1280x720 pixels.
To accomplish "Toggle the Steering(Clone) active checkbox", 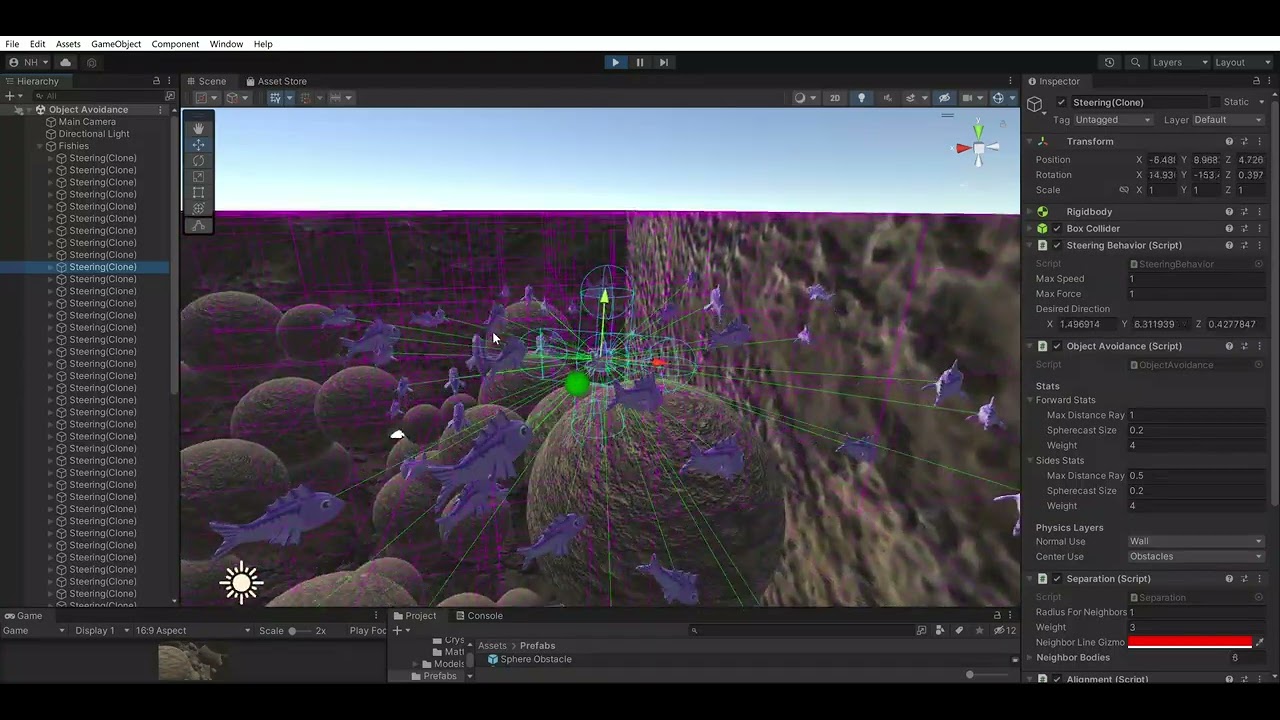I will click(x=1061, y=102).
